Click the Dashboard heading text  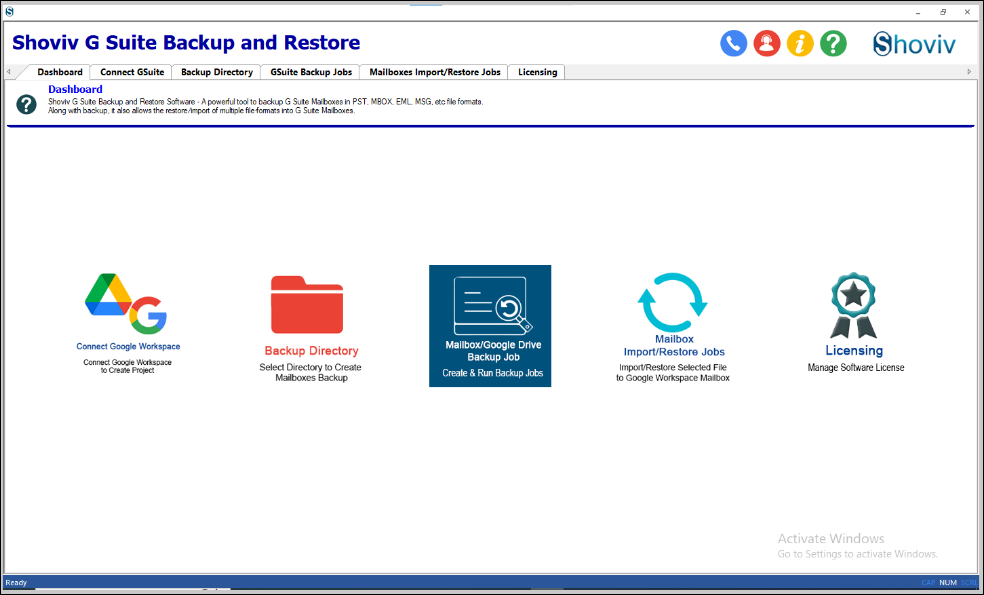75,89
